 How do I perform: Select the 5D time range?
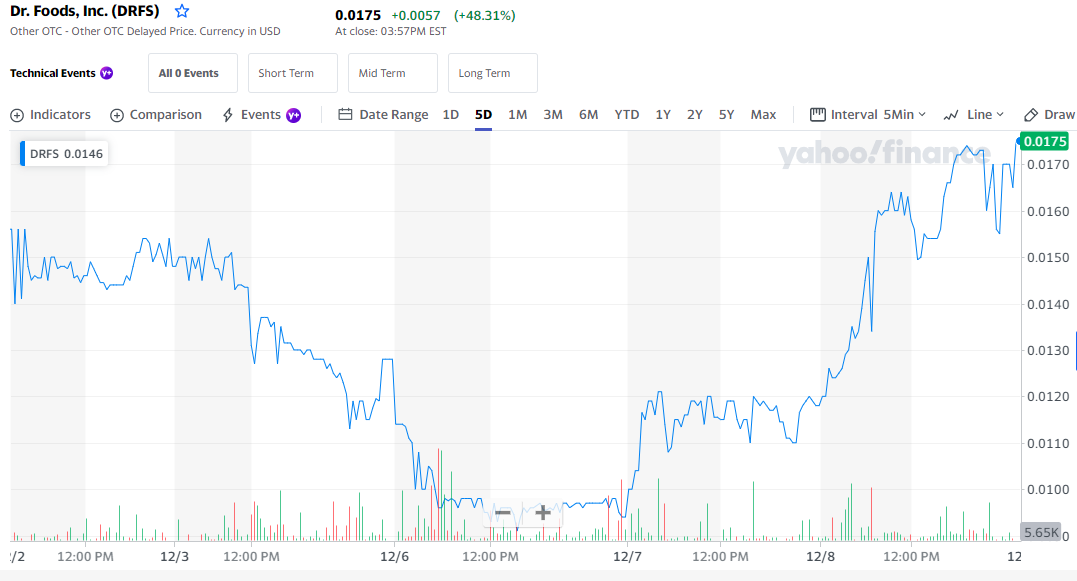pyautogui.click(x=484, y=115)
